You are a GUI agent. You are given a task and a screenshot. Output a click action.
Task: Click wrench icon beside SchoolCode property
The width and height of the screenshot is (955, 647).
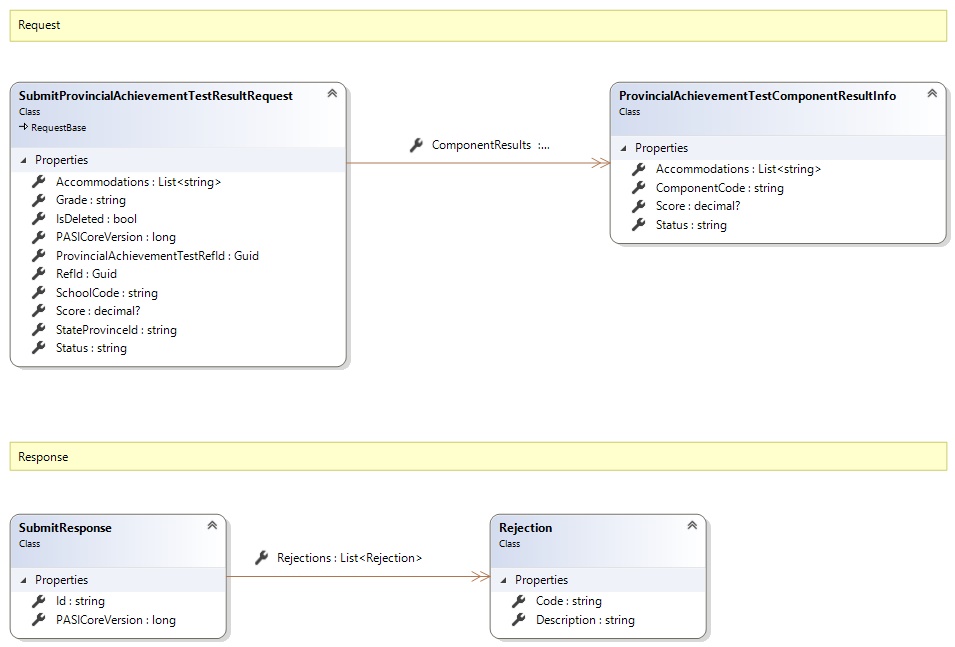point(39,293)
